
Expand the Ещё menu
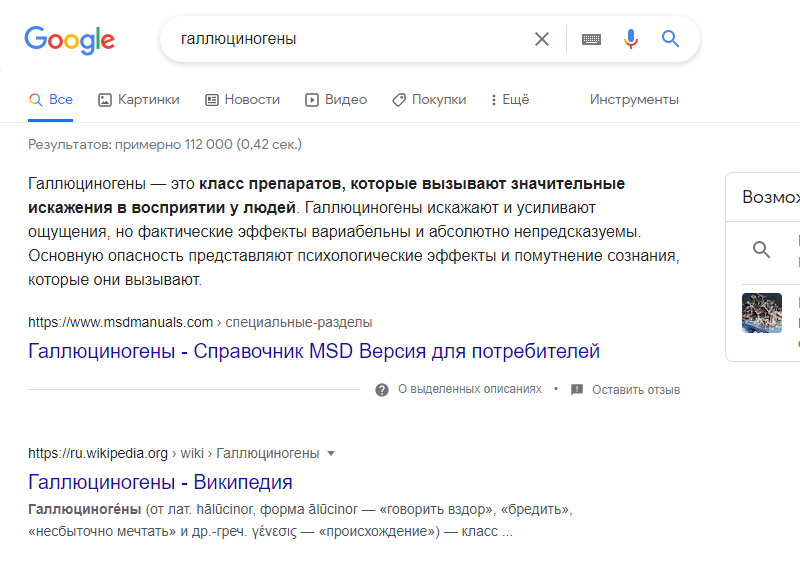pos(510,99)
